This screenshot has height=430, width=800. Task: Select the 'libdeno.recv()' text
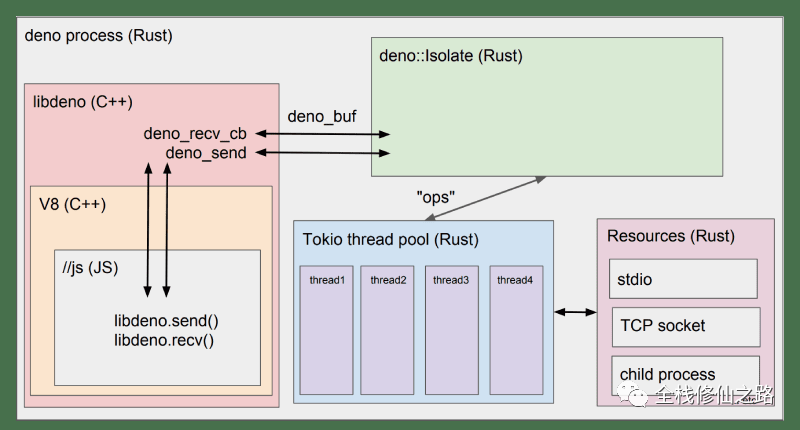point(164,340)
